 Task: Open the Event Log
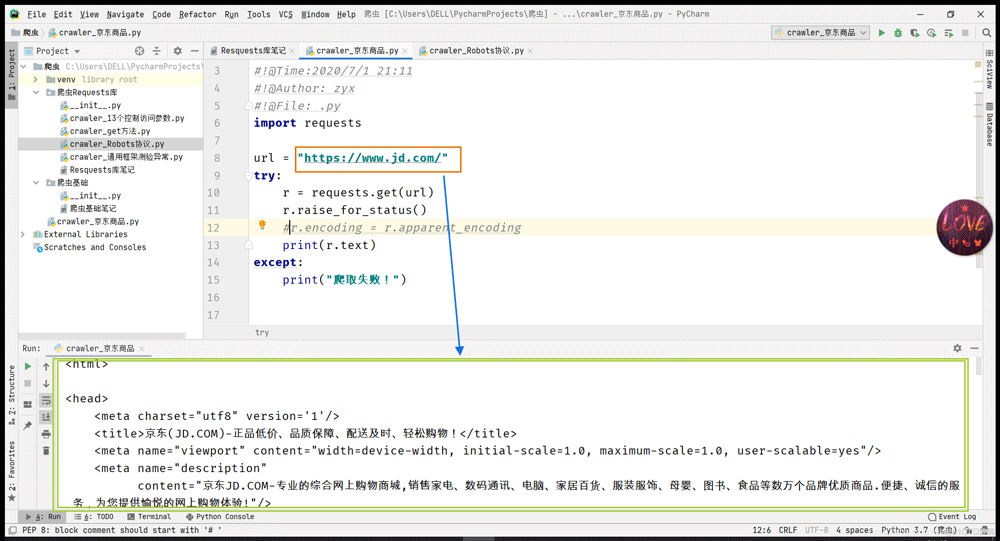(952, 517)
